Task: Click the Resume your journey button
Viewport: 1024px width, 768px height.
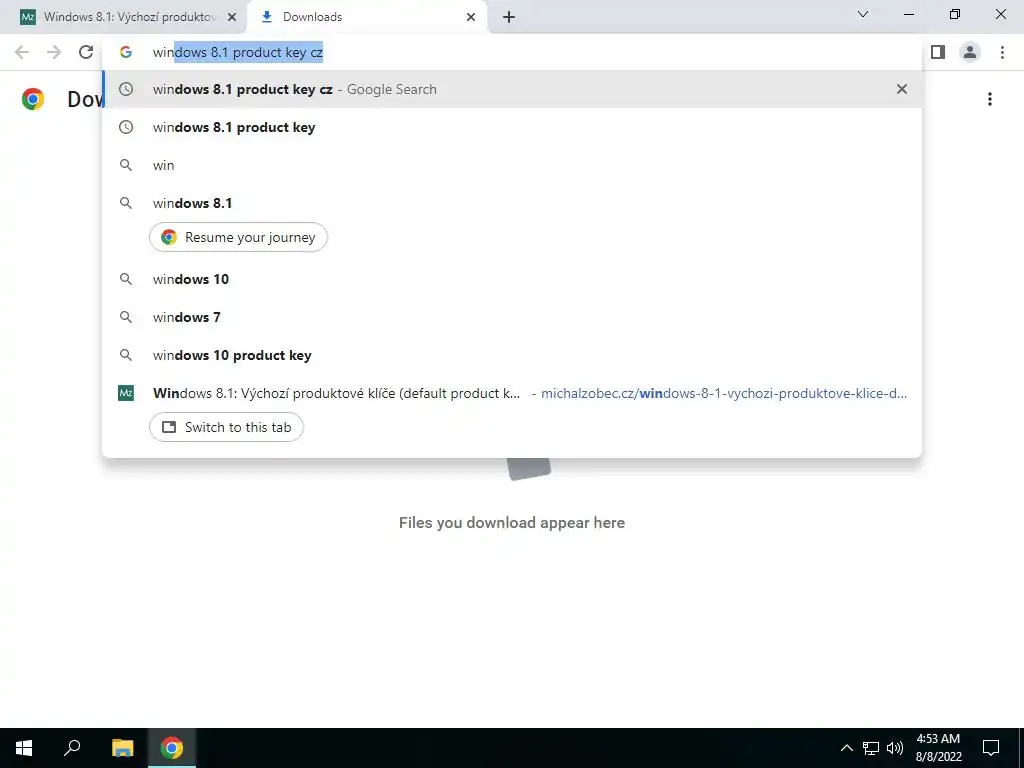Action: [238, 237]
